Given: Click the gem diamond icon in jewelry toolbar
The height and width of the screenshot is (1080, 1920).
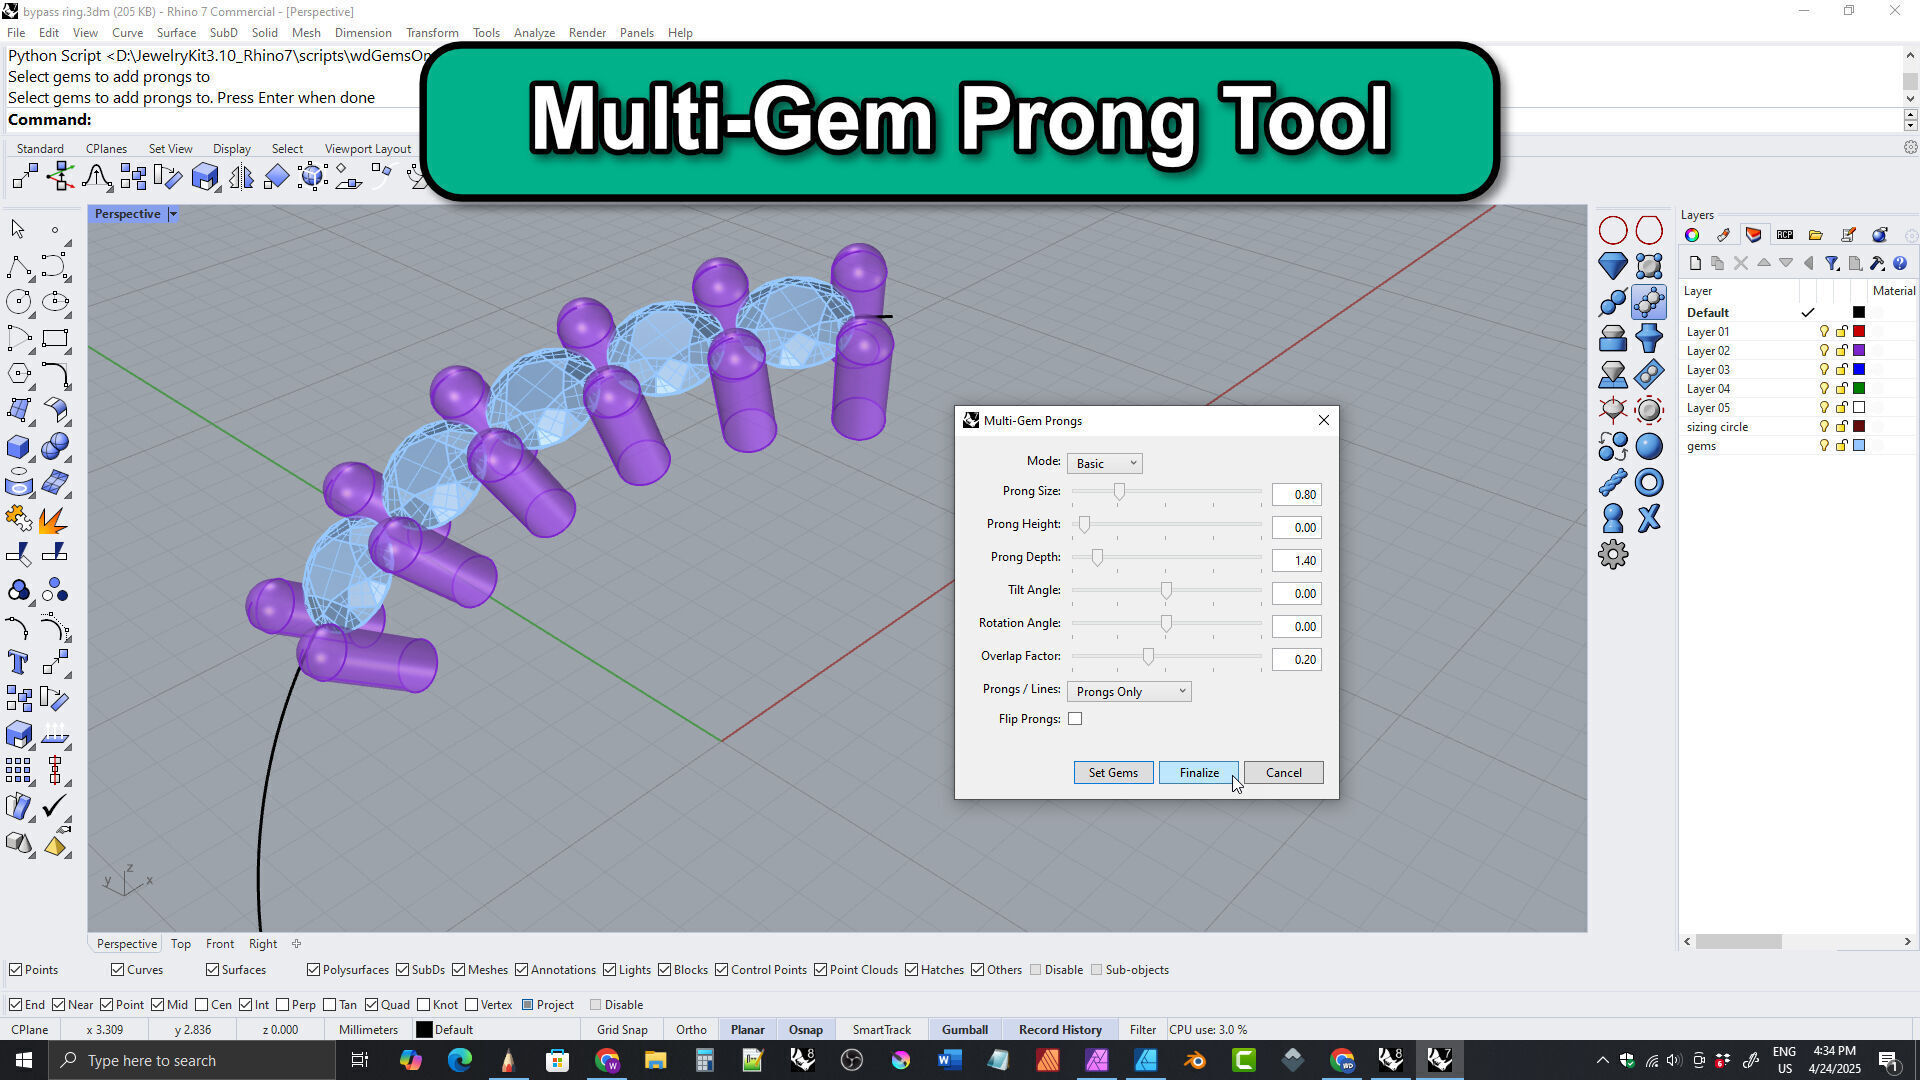Looking at the screenshot, I should 1612,266.
